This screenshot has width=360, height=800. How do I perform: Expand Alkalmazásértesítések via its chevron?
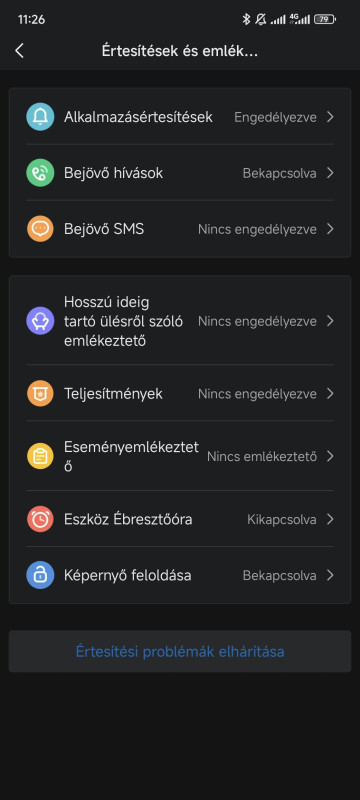point(330,117)
